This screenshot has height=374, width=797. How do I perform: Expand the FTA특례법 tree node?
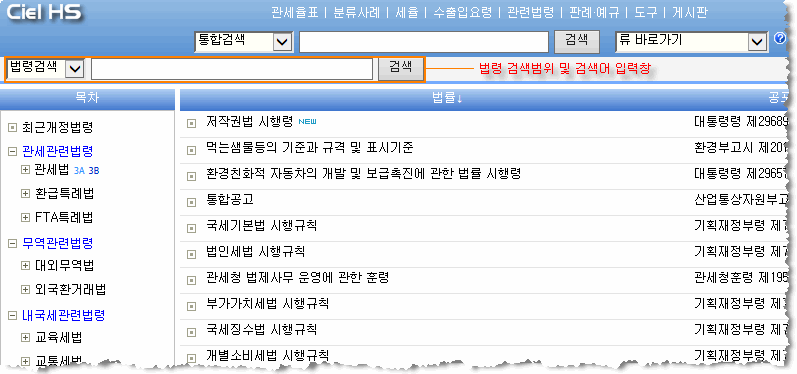pyautogui.click(x=25, y=217)
